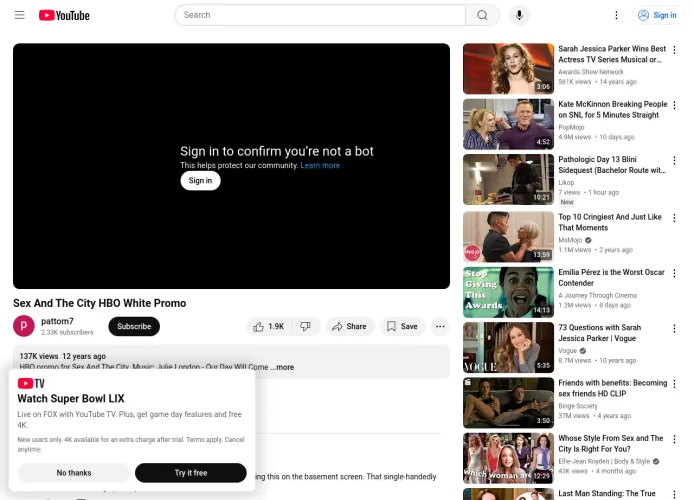Screen dimensions: 694x500
Task: Open options for Top 10 Cringiest video
Action: (x=674, y=218)
